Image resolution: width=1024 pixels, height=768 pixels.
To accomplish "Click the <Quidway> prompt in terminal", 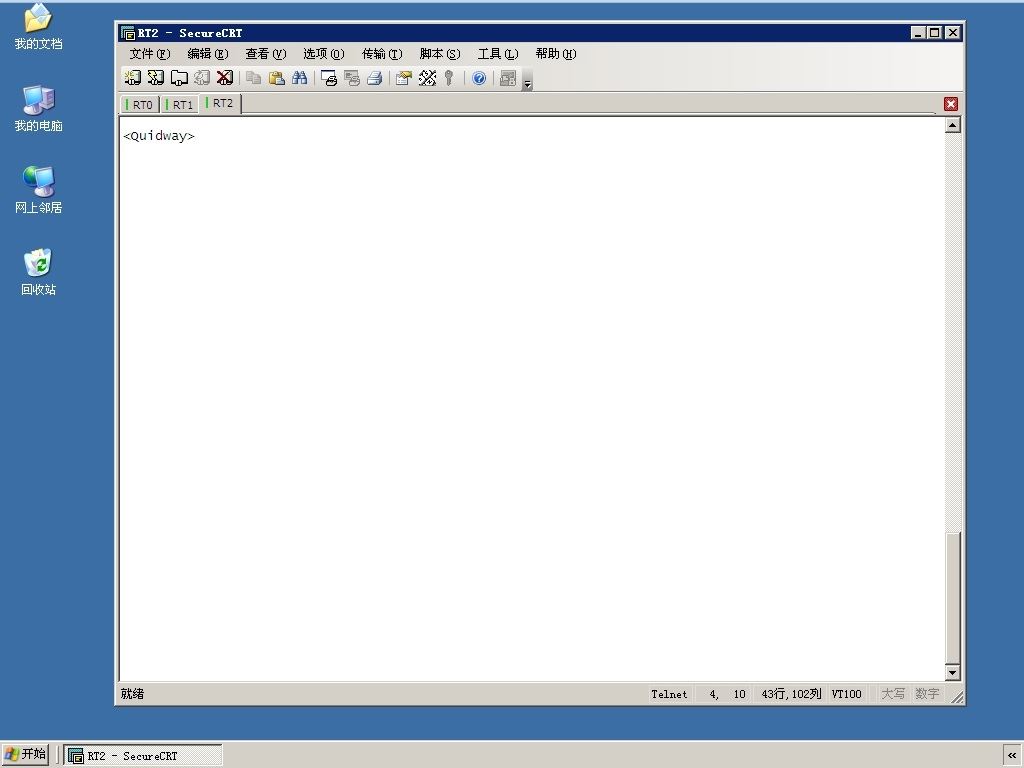I will 159,136.
